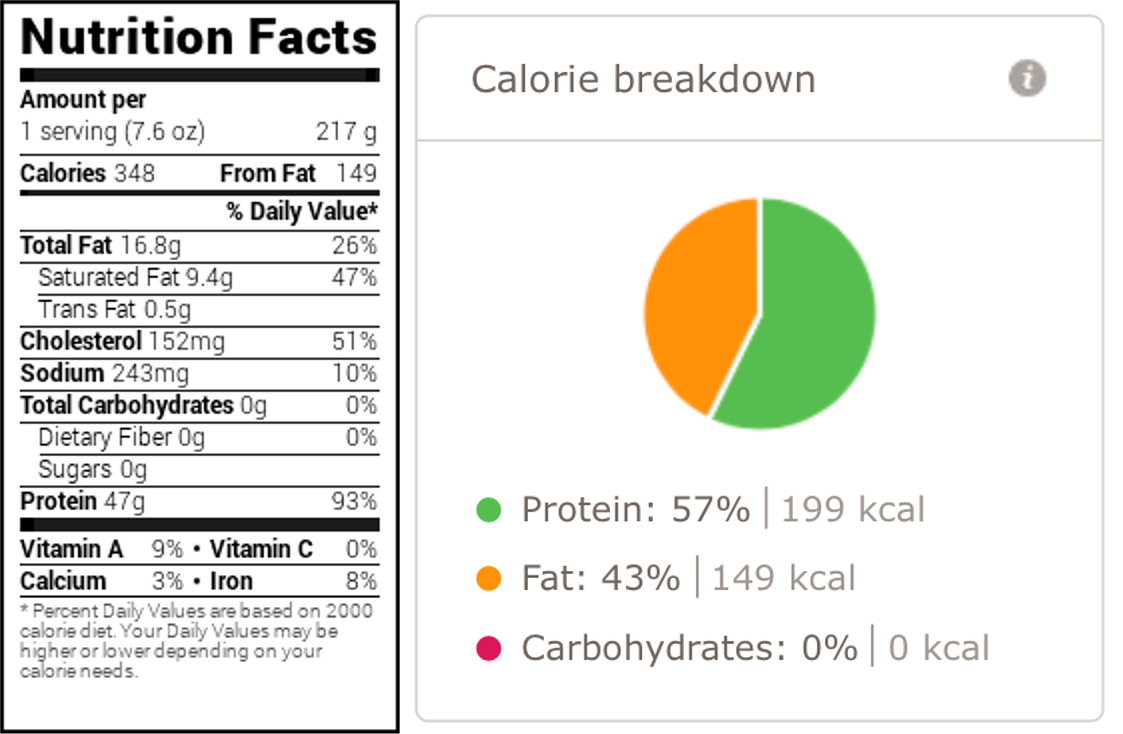Viewport: 1123px width, 734px height.
Task: Click the Carbohydrates: 0% legend label
Action: 689,648
